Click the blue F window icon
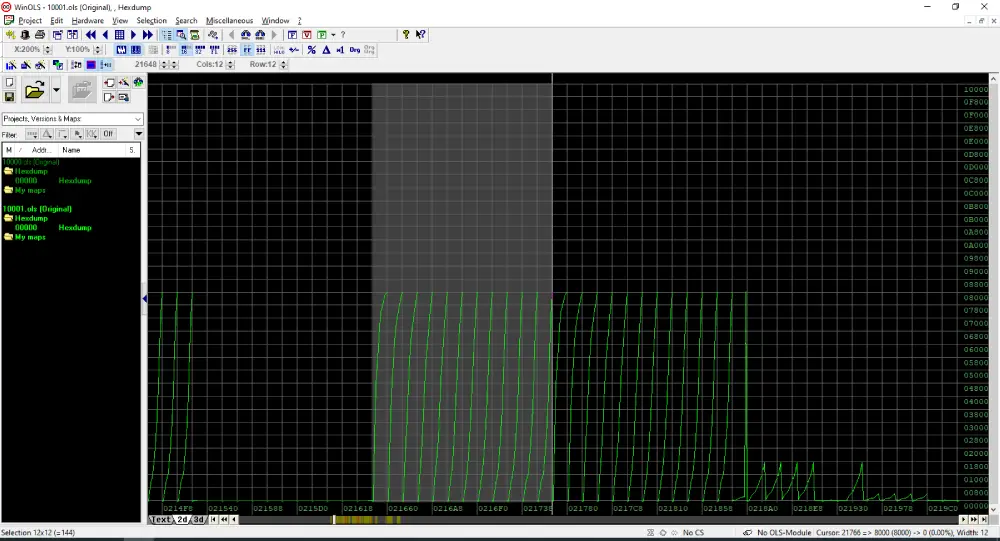 click(292, 34)
